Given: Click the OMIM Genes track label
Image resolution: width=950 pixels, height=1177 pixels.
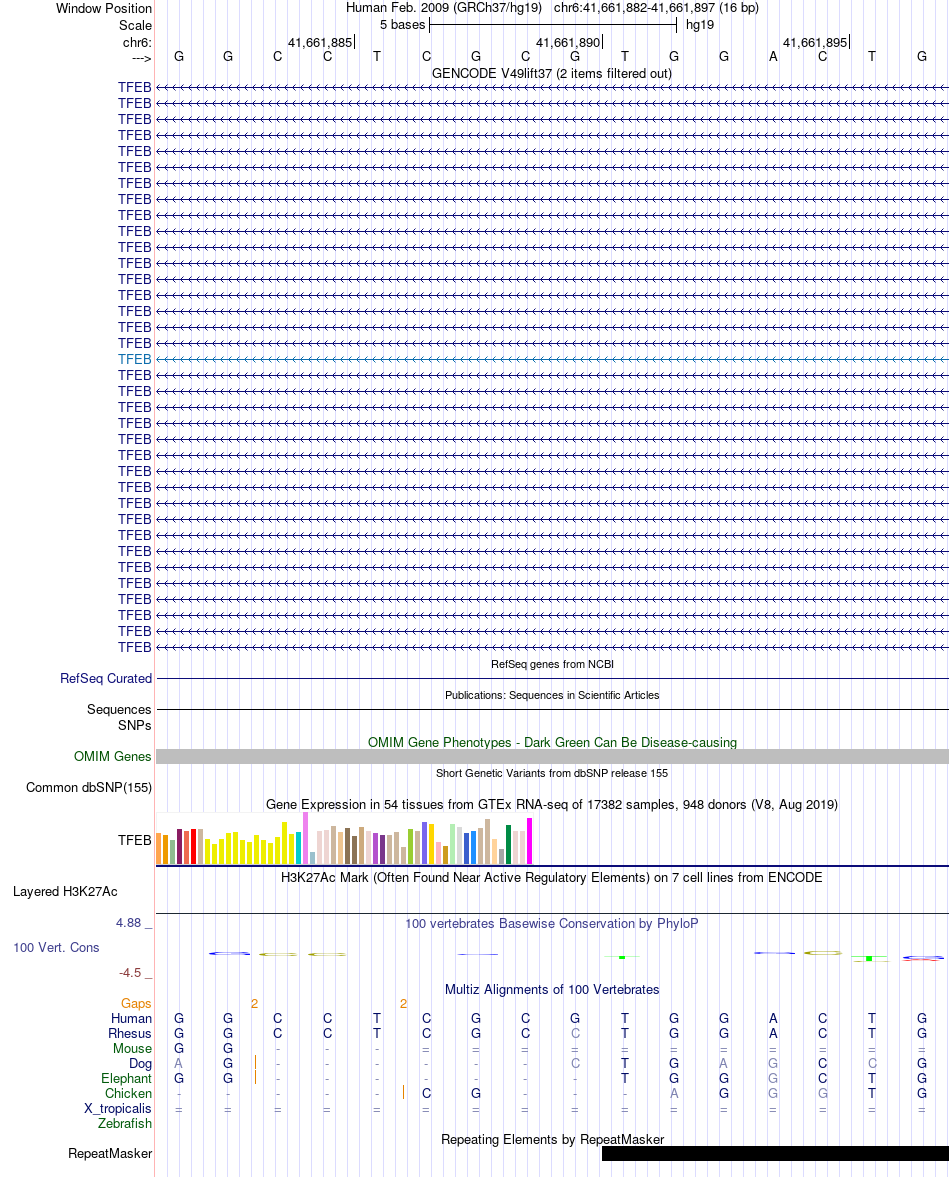Looking at the screenshot, I should pyautogui.click(x=113, y=757).
